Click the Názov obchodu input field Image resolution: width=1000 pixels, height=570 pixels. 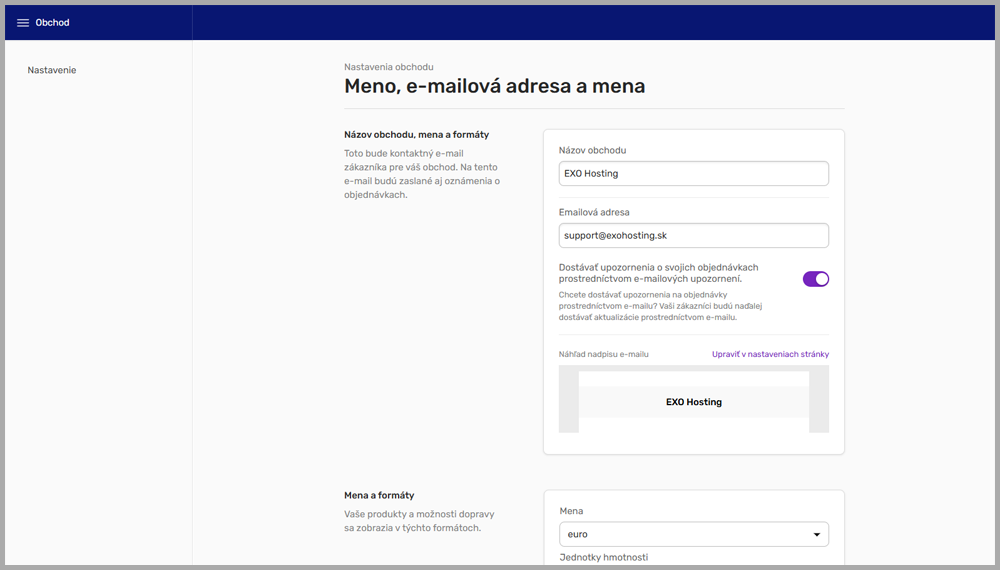point(693,173)
